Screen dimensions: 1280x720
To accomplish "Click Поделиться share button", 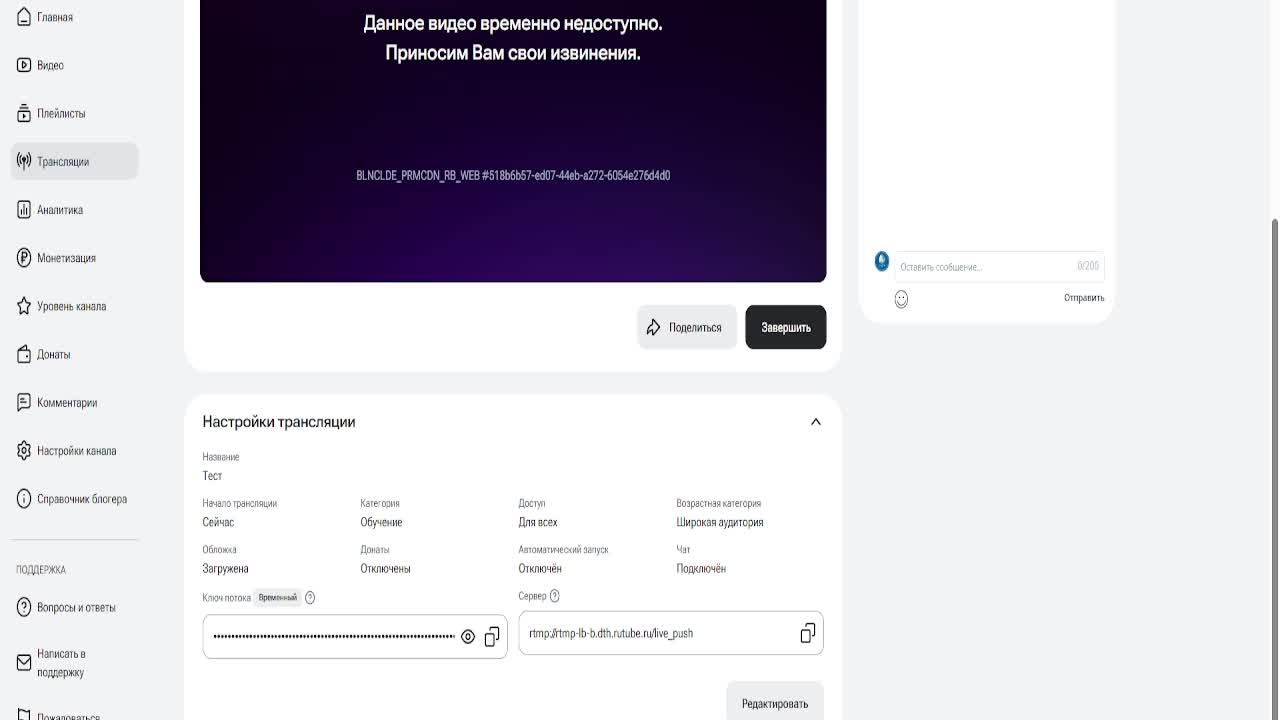I will point(687,327).
